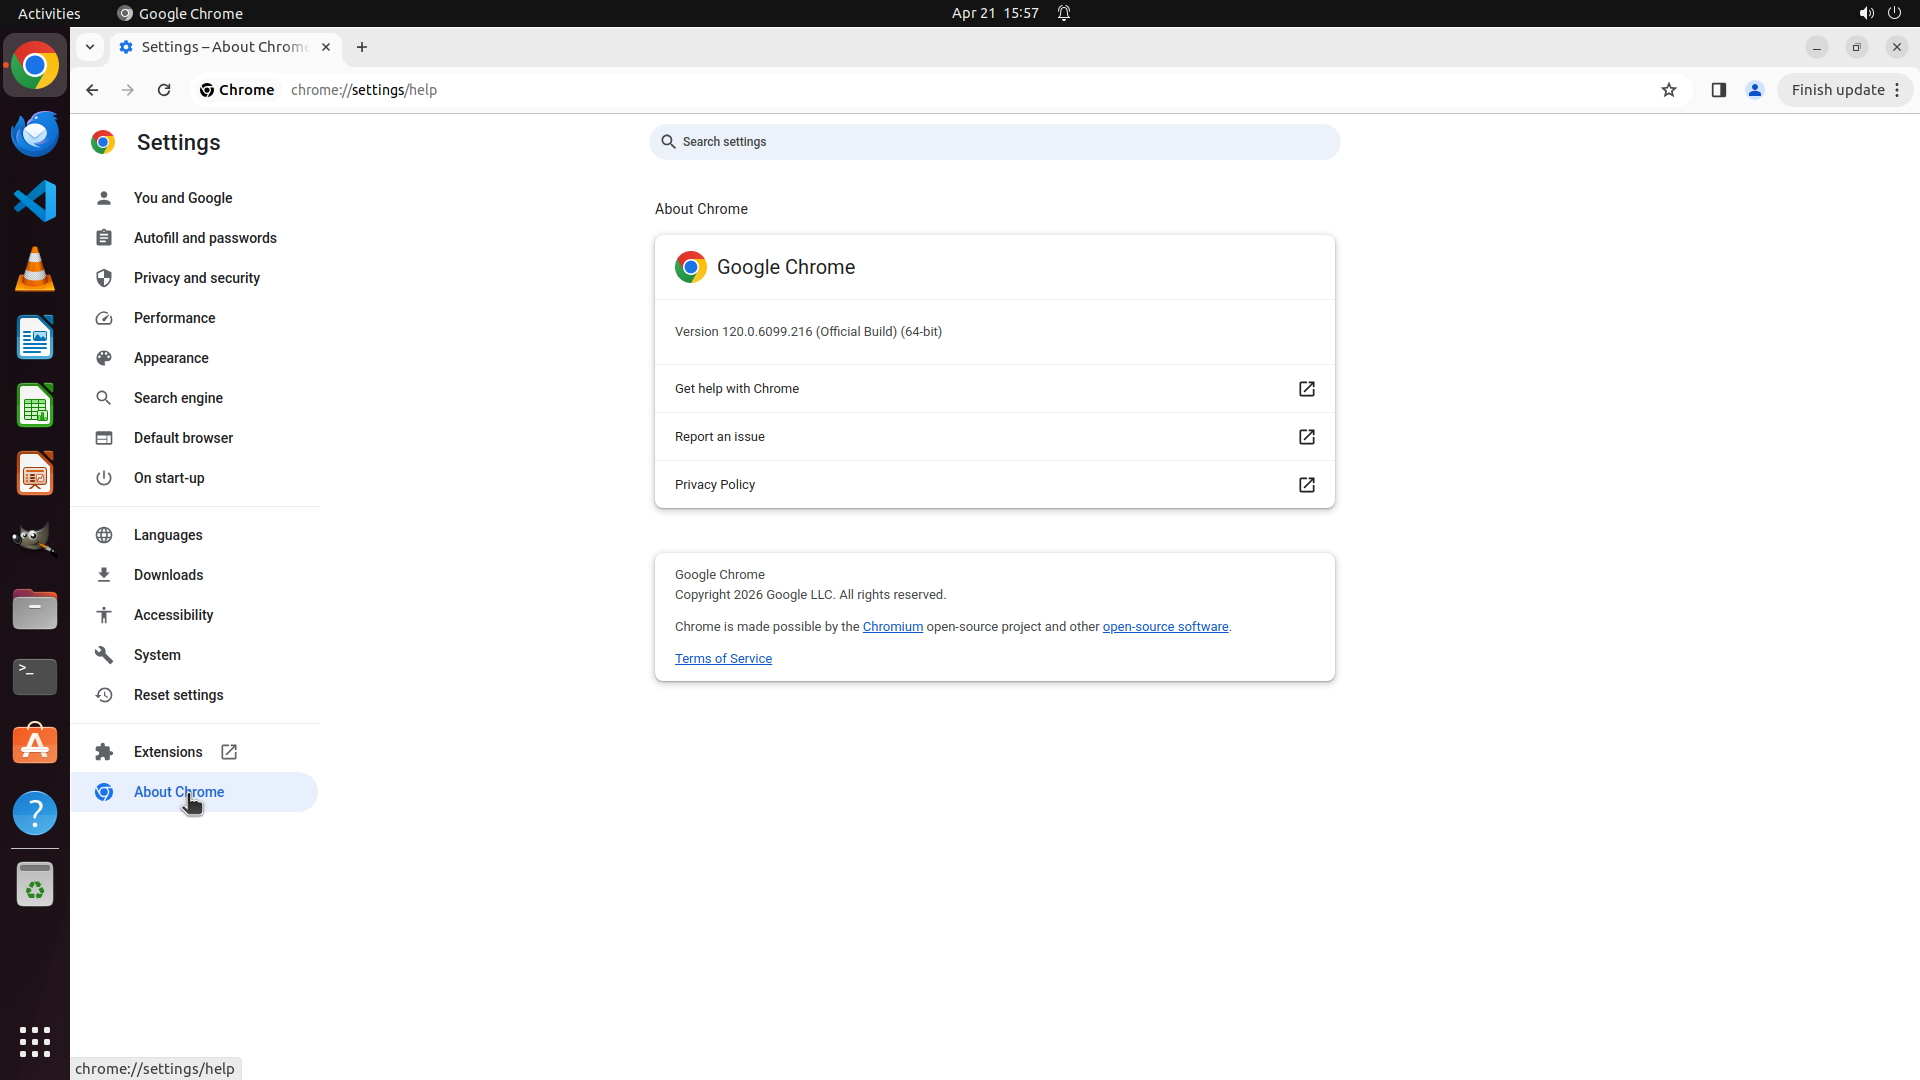This screenshot has height=1080, width=1920.
Task: Click the notification bell in top bar
Action: coord(1064,13)
